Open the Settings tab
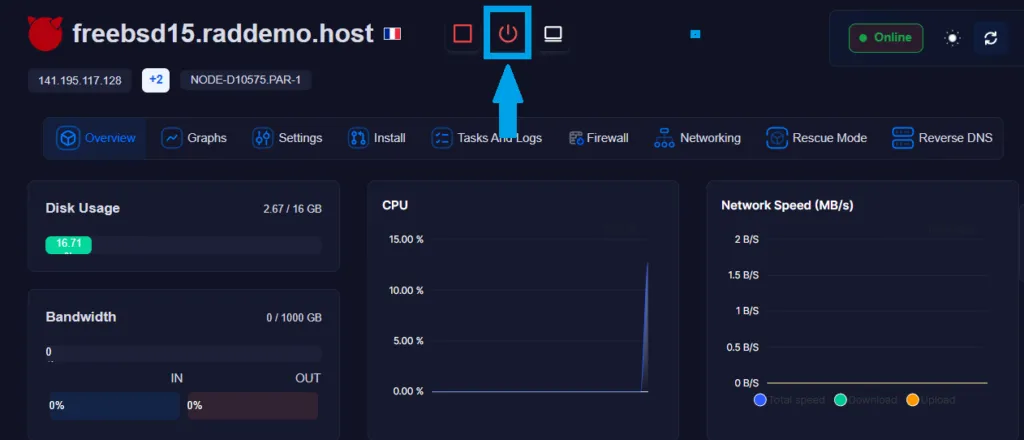The image size is (1024, 440). 287,138
